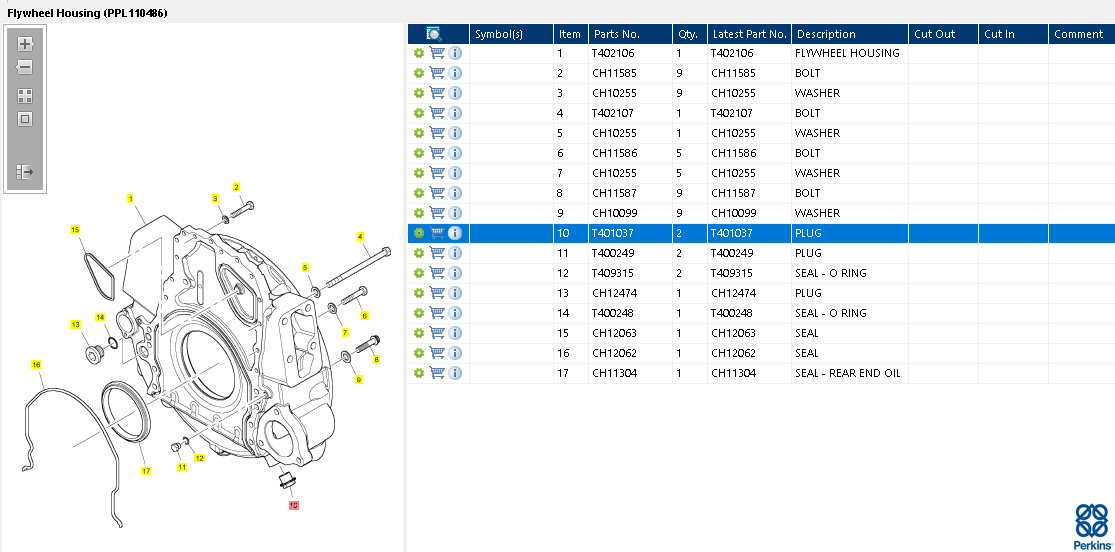Click the four-squares grid view icon

[25, 96]
